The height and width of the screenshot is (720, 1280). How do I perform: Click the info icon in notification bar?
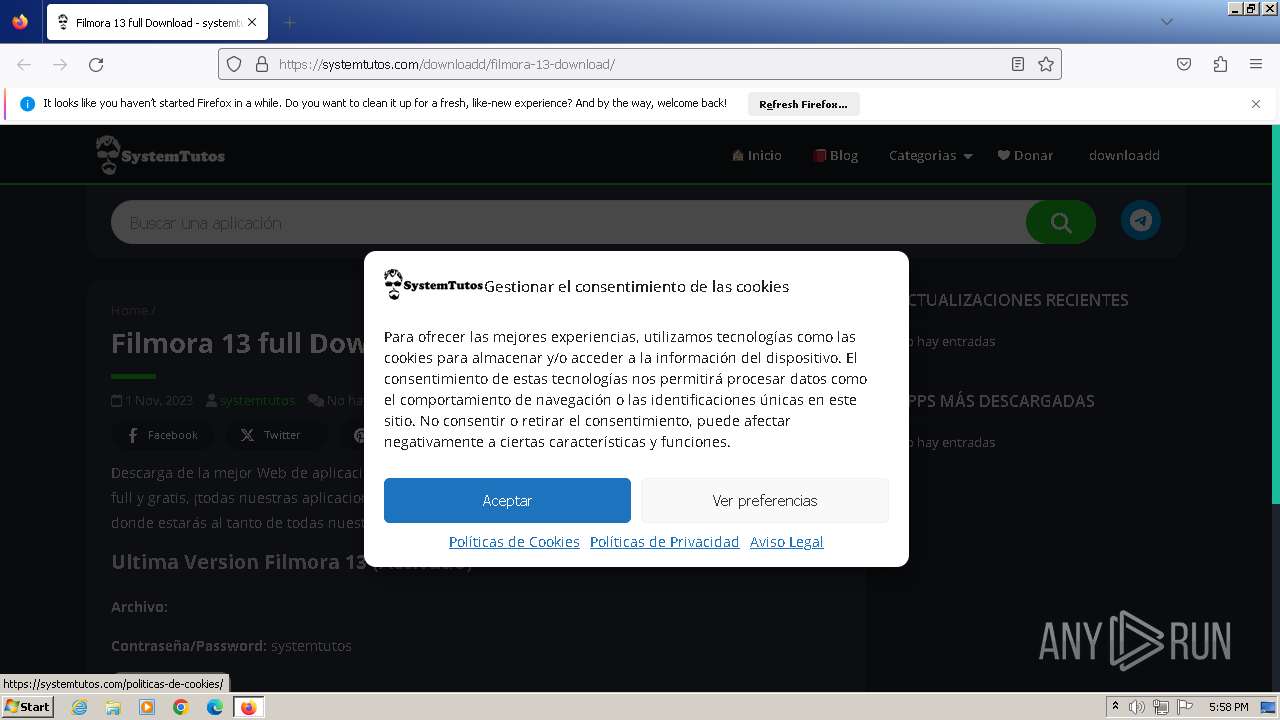tap(27, 104)
